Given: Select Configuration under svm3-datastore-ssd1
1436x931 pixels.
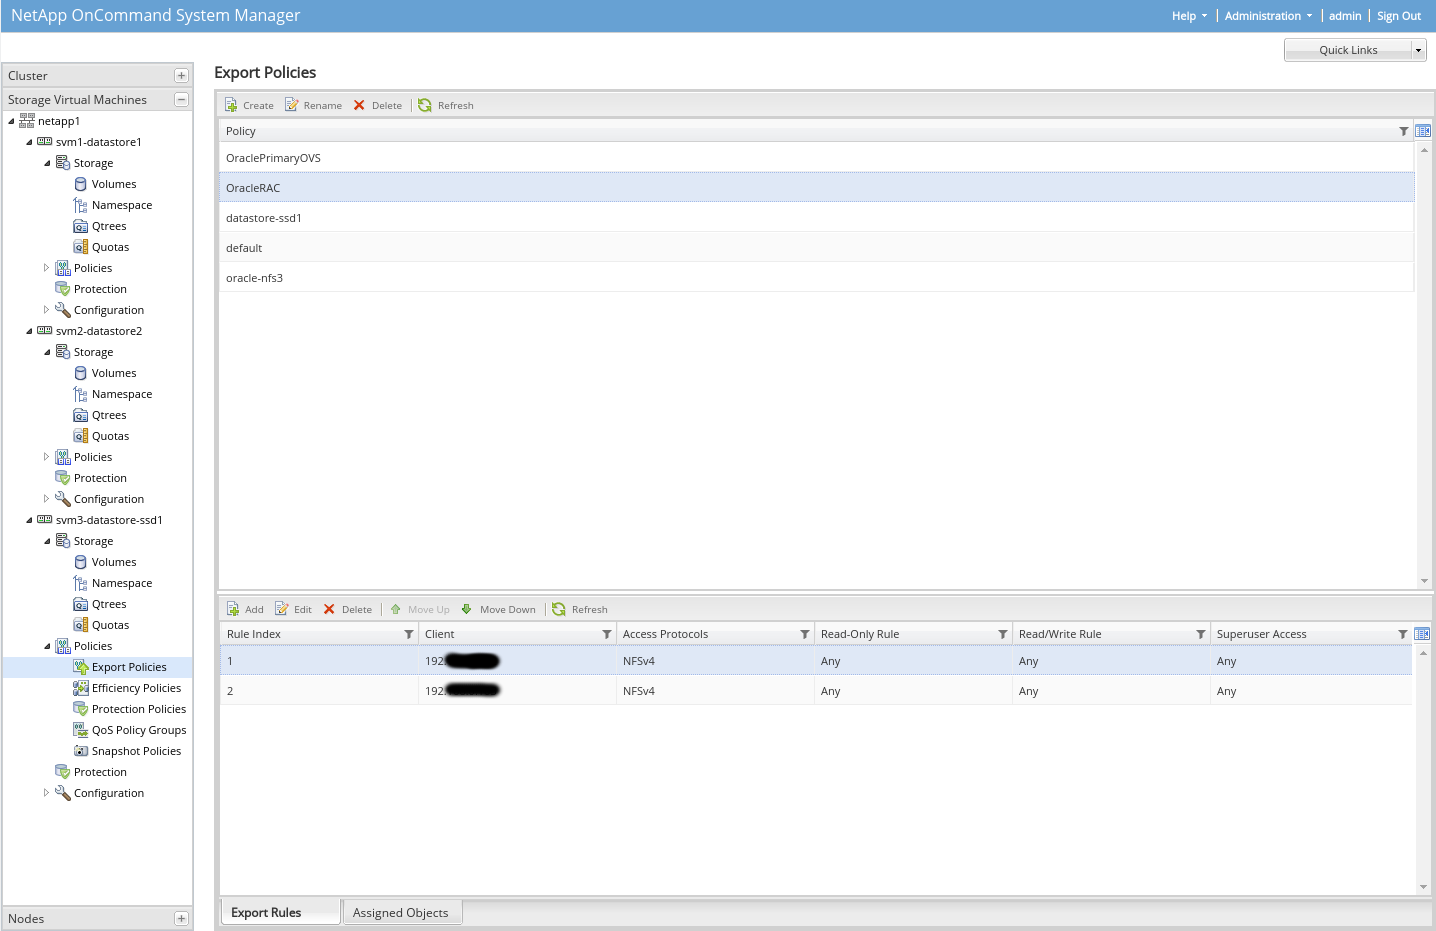Looking at the screenshot, I should click(x=109, y=793).
